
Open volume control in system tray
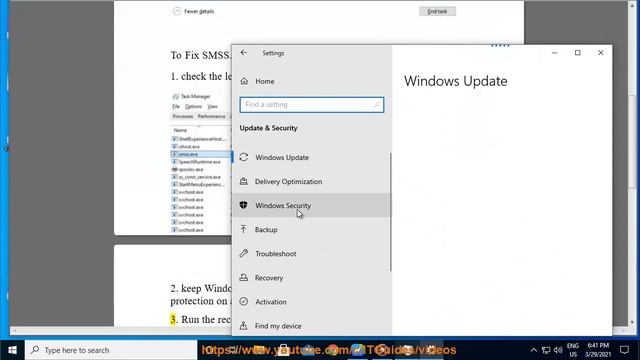coord(558,350)
